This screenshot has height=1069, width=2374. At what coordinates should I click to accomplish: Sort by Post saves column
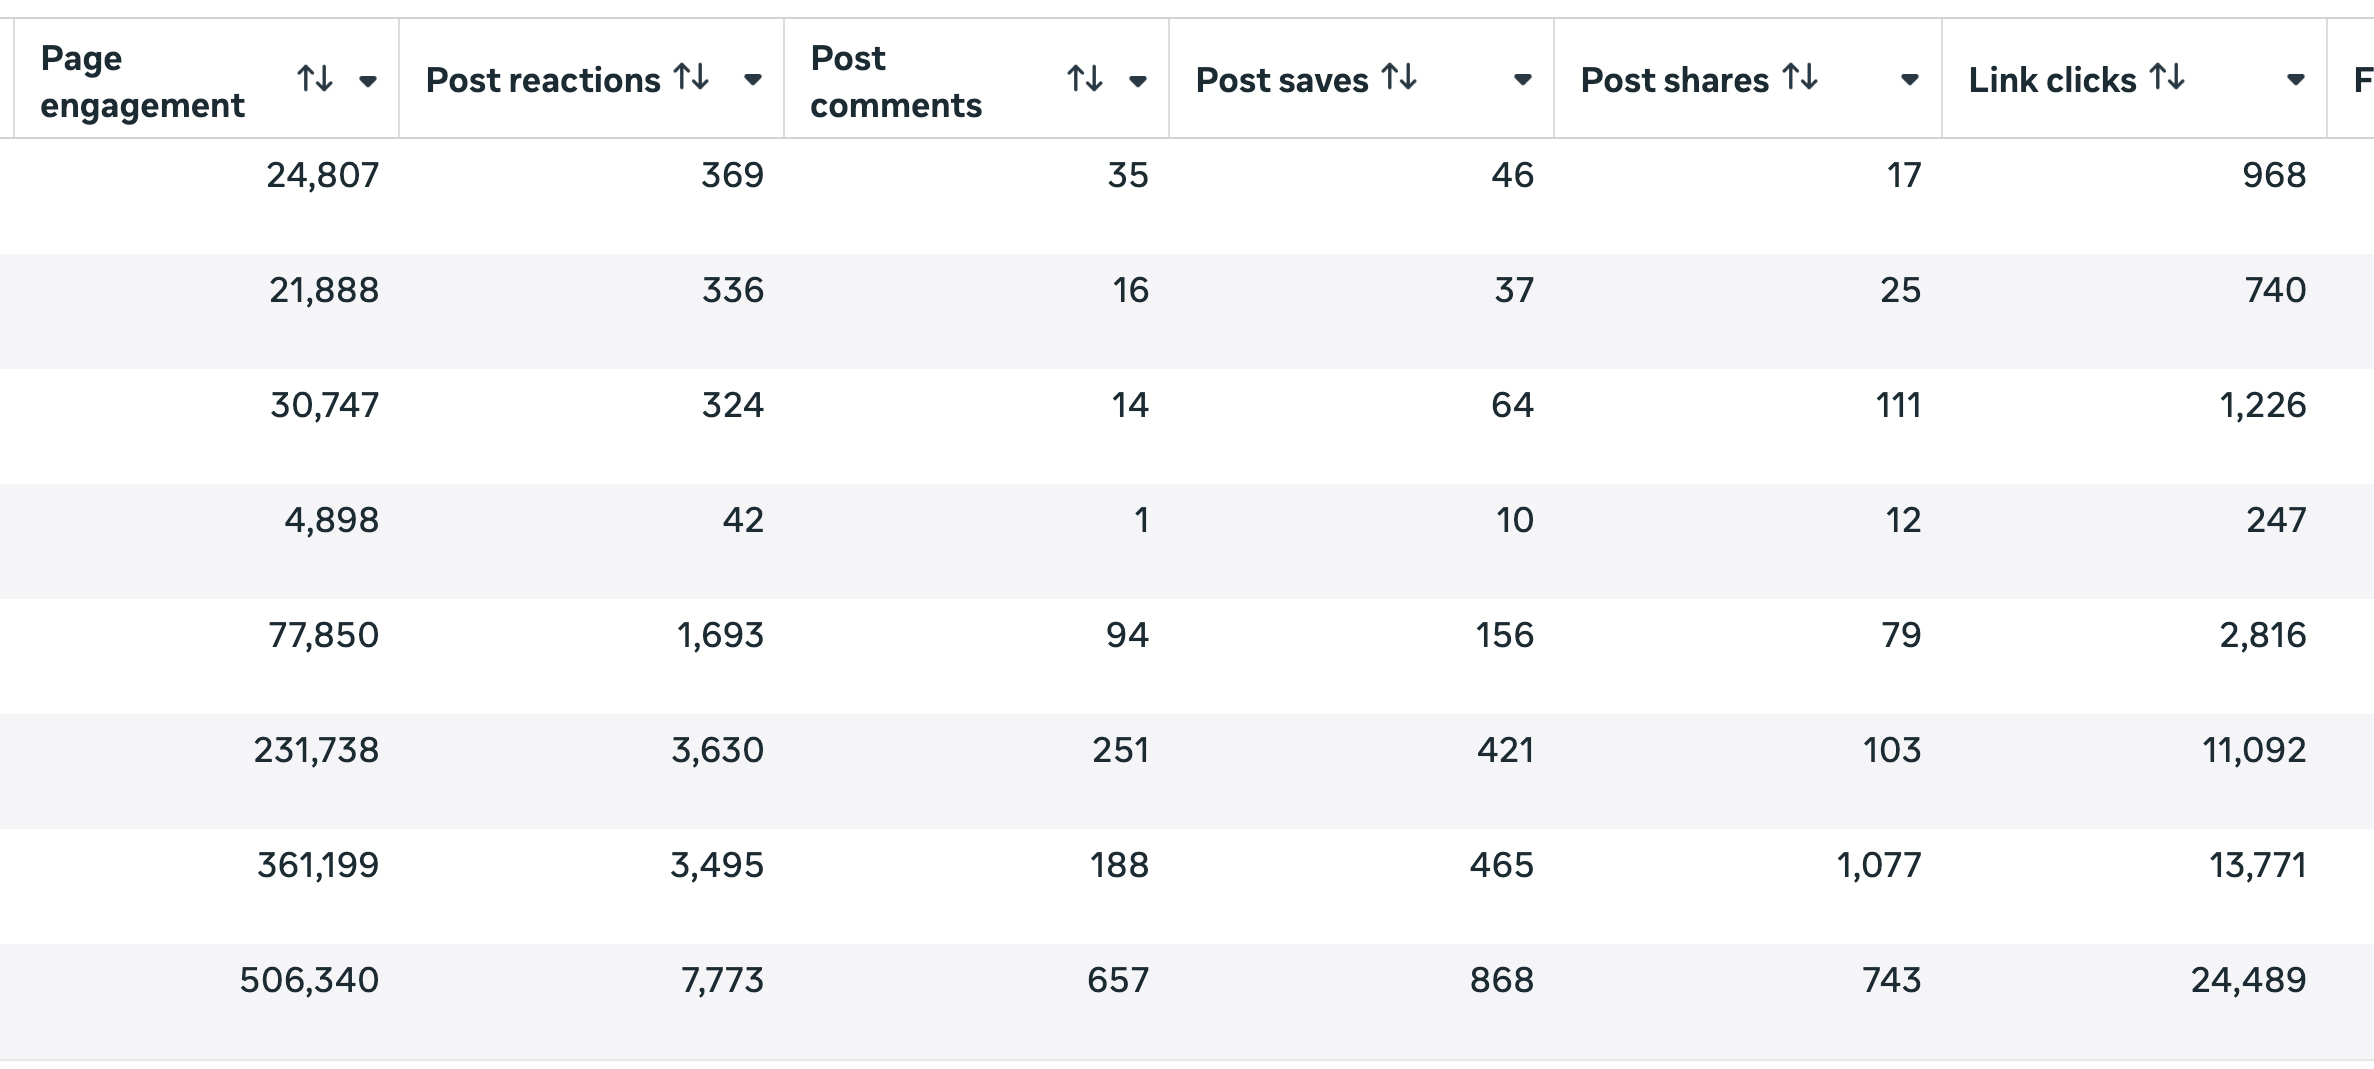click(1399, 77)
